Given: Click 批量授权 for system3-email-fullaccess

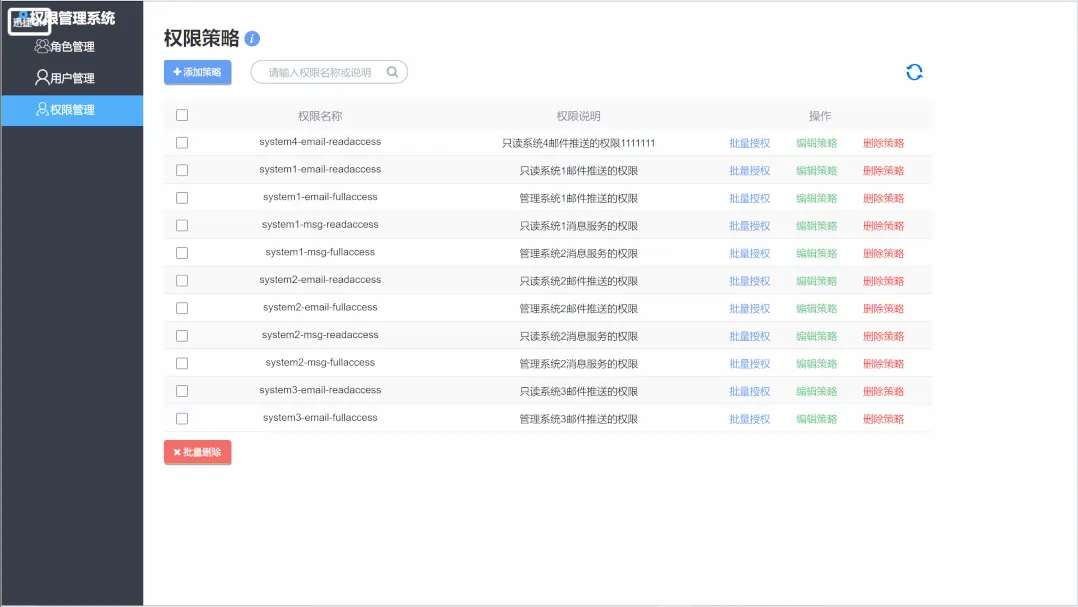Looking at the screenshot, I should (x=749, y=418).
